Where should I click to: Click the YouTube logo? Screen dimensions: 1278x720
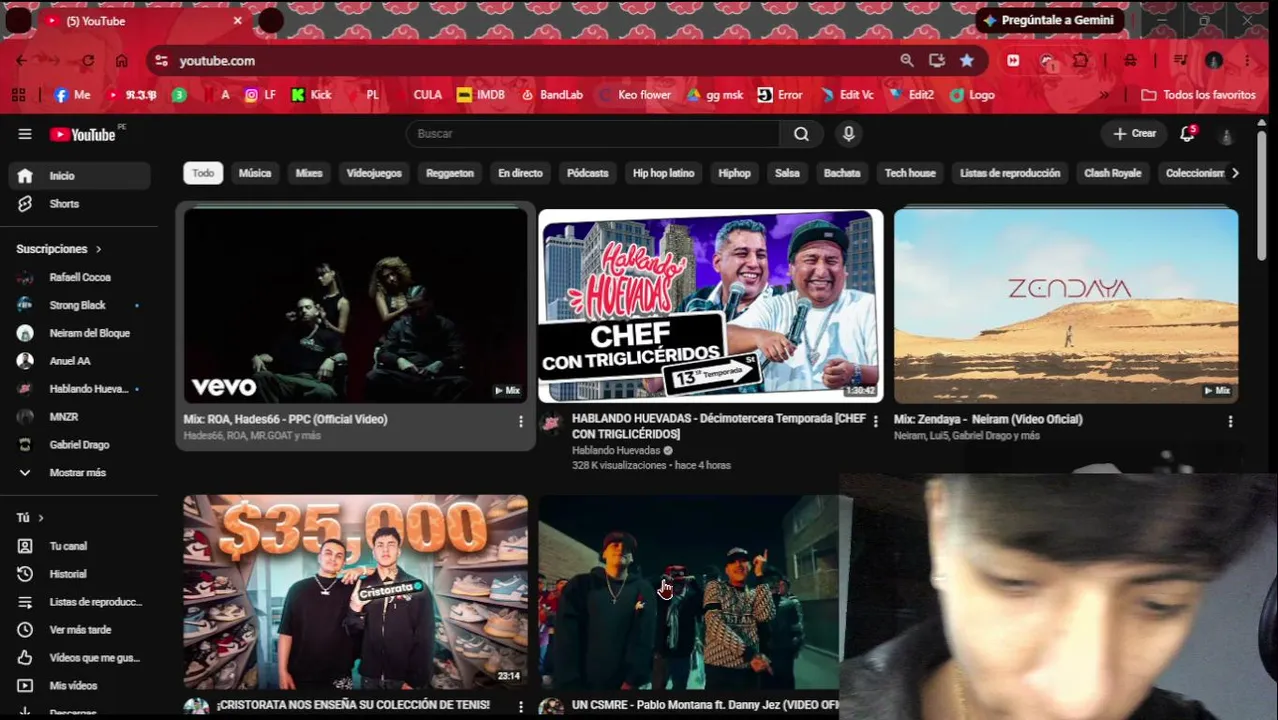83,134
